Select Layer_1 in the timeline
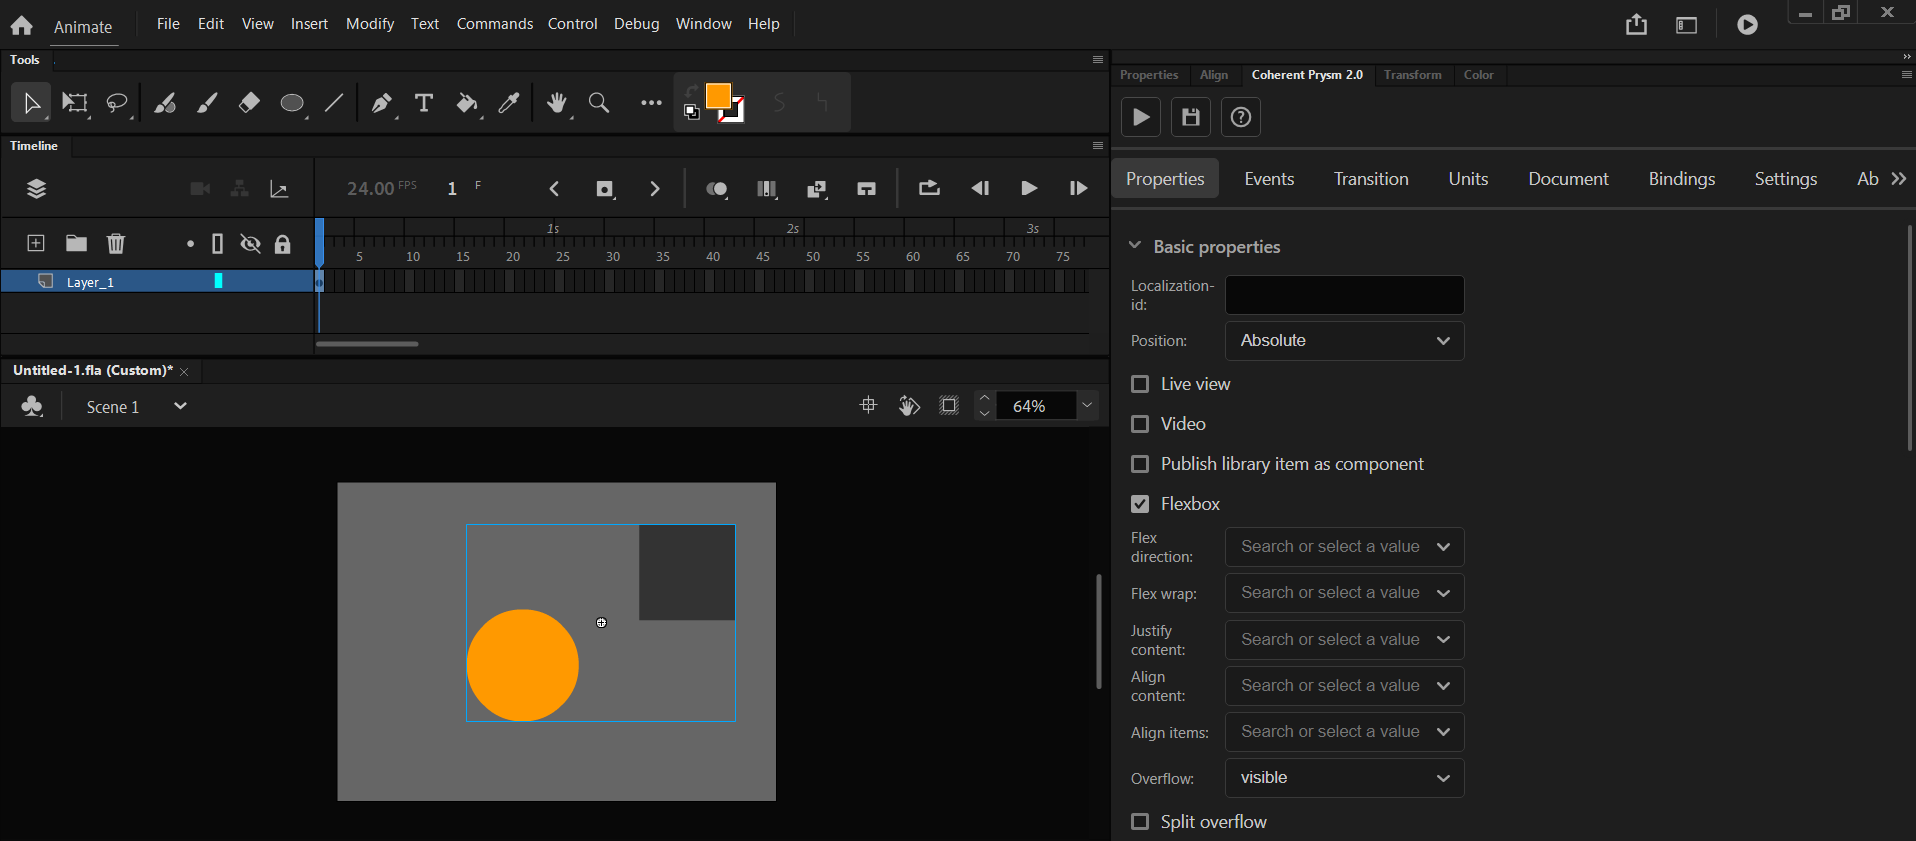This screenshot has width=1916, height=841. coord(157,282)
